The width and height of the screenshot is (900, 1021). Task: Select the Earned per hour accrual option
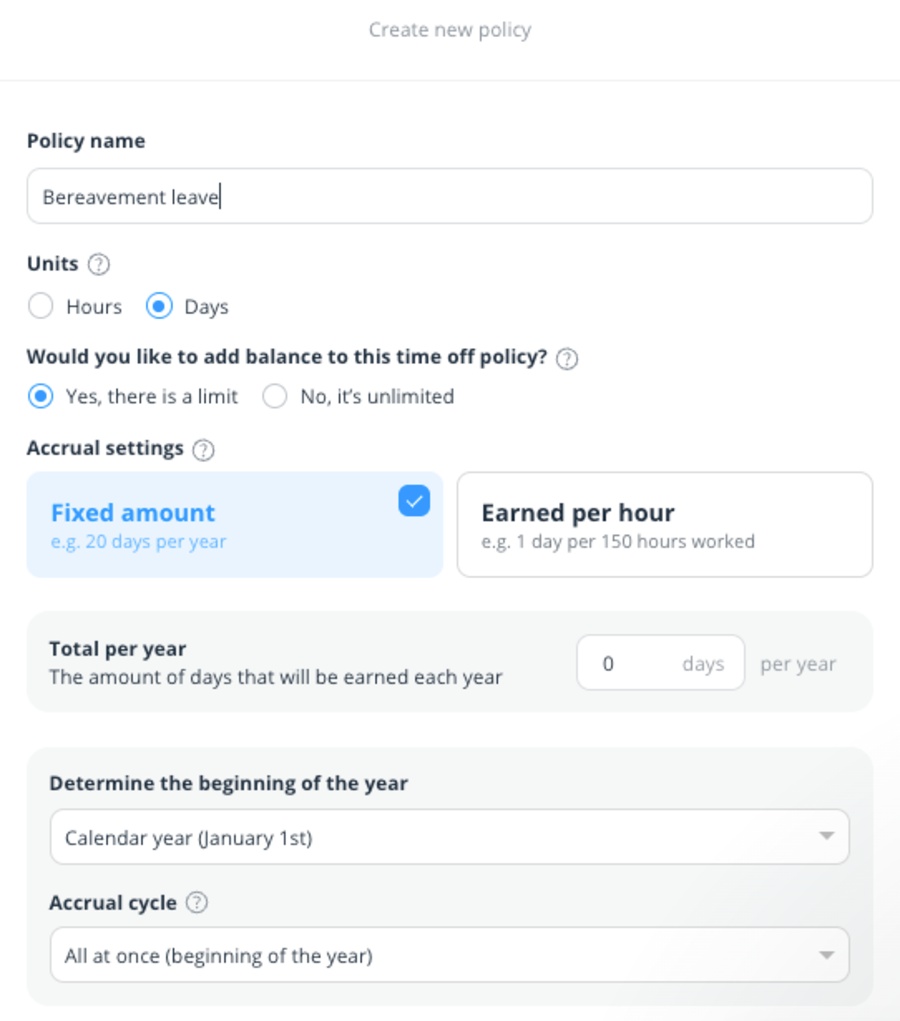pos(666,524)
